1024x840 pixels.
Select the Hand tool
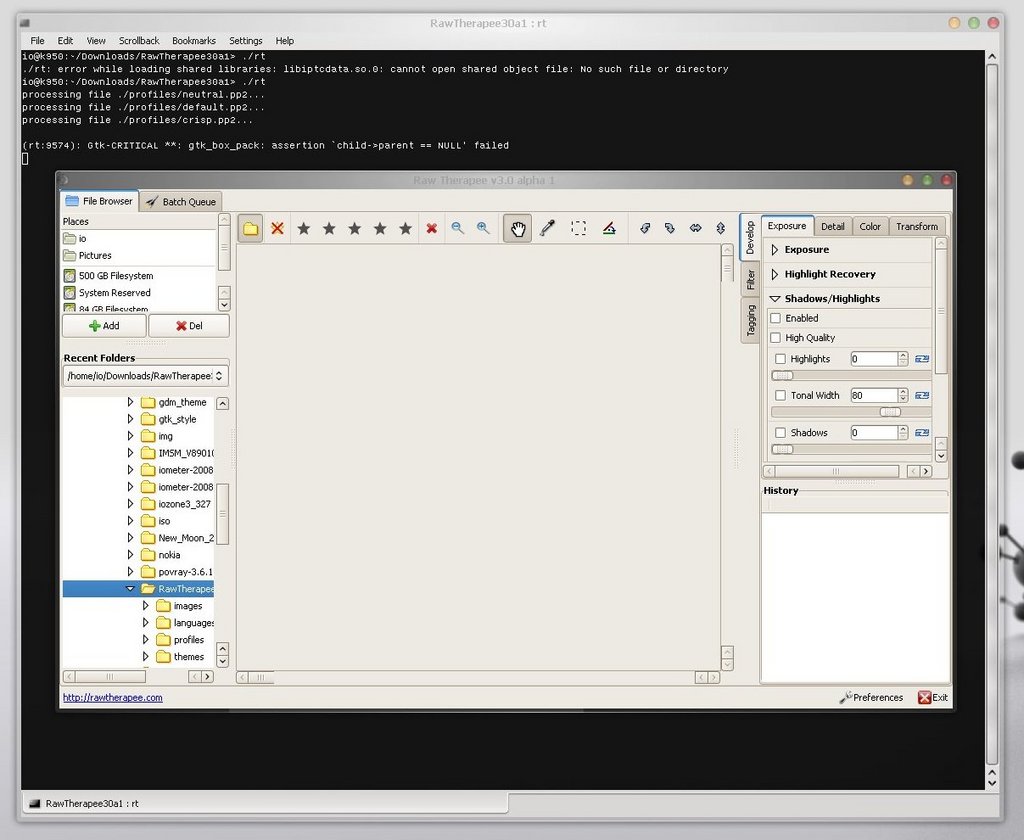[x=517, y=228]
